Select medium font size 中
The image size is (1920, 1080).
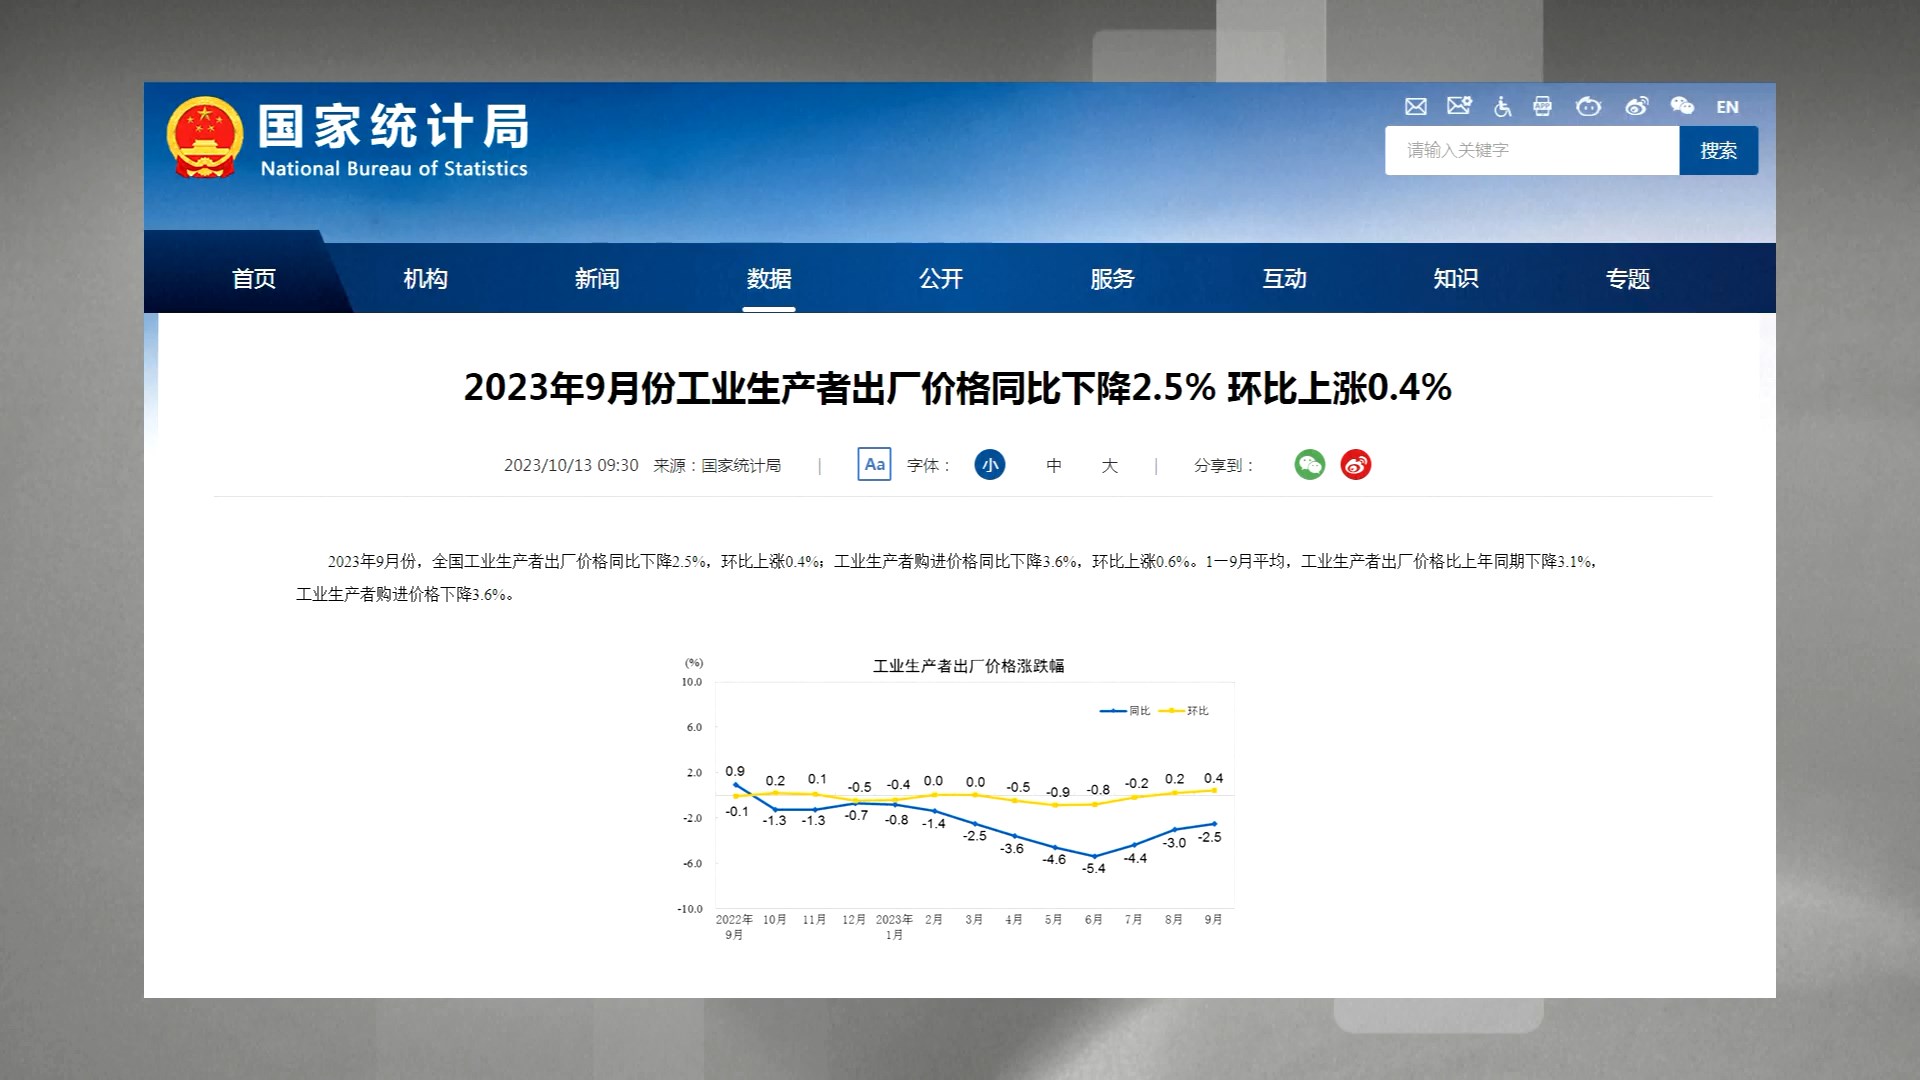point(1054,466)
